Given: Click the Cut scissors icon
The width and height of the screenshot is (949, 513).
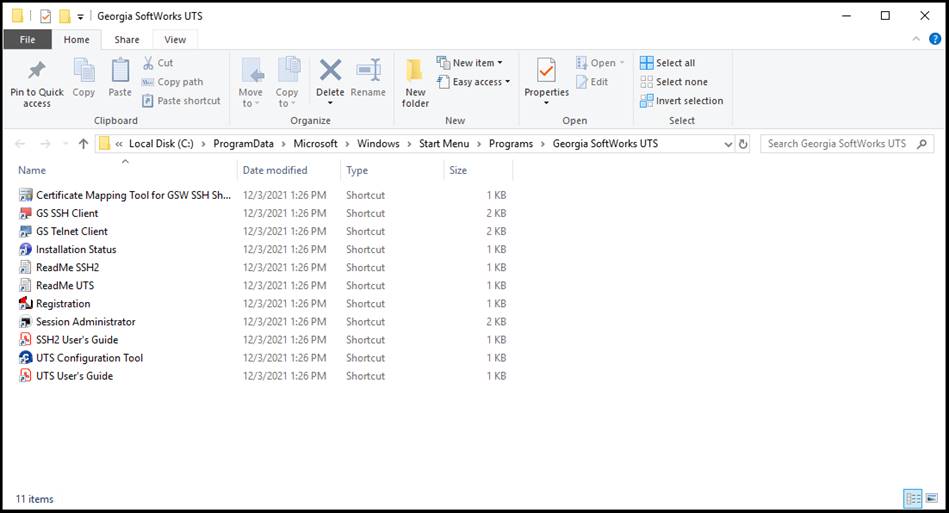Looking at the screenshot, I should [148, 63].
